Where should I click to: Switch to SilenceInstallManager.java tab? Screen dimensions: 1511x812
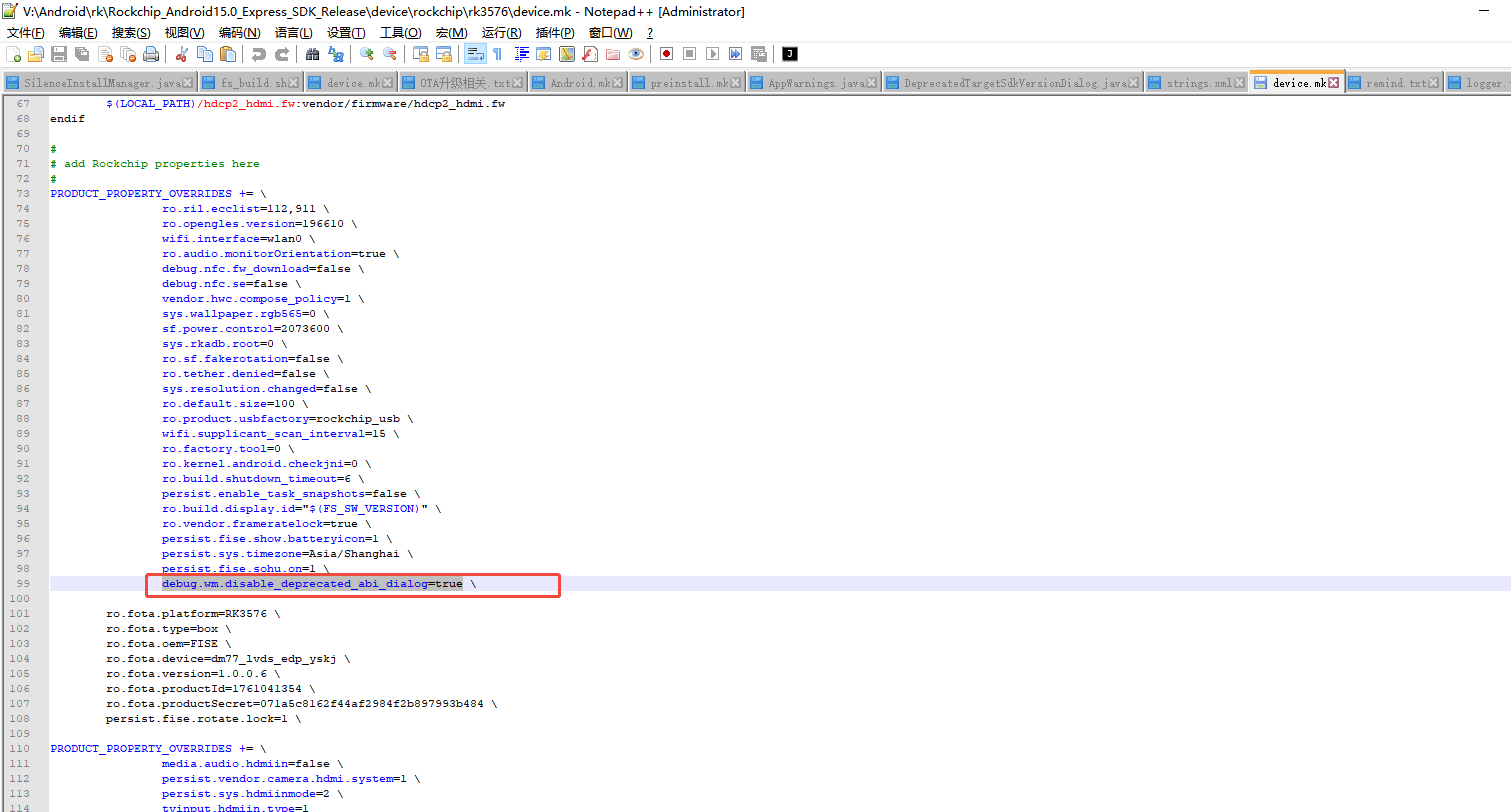tap(100, 83)
